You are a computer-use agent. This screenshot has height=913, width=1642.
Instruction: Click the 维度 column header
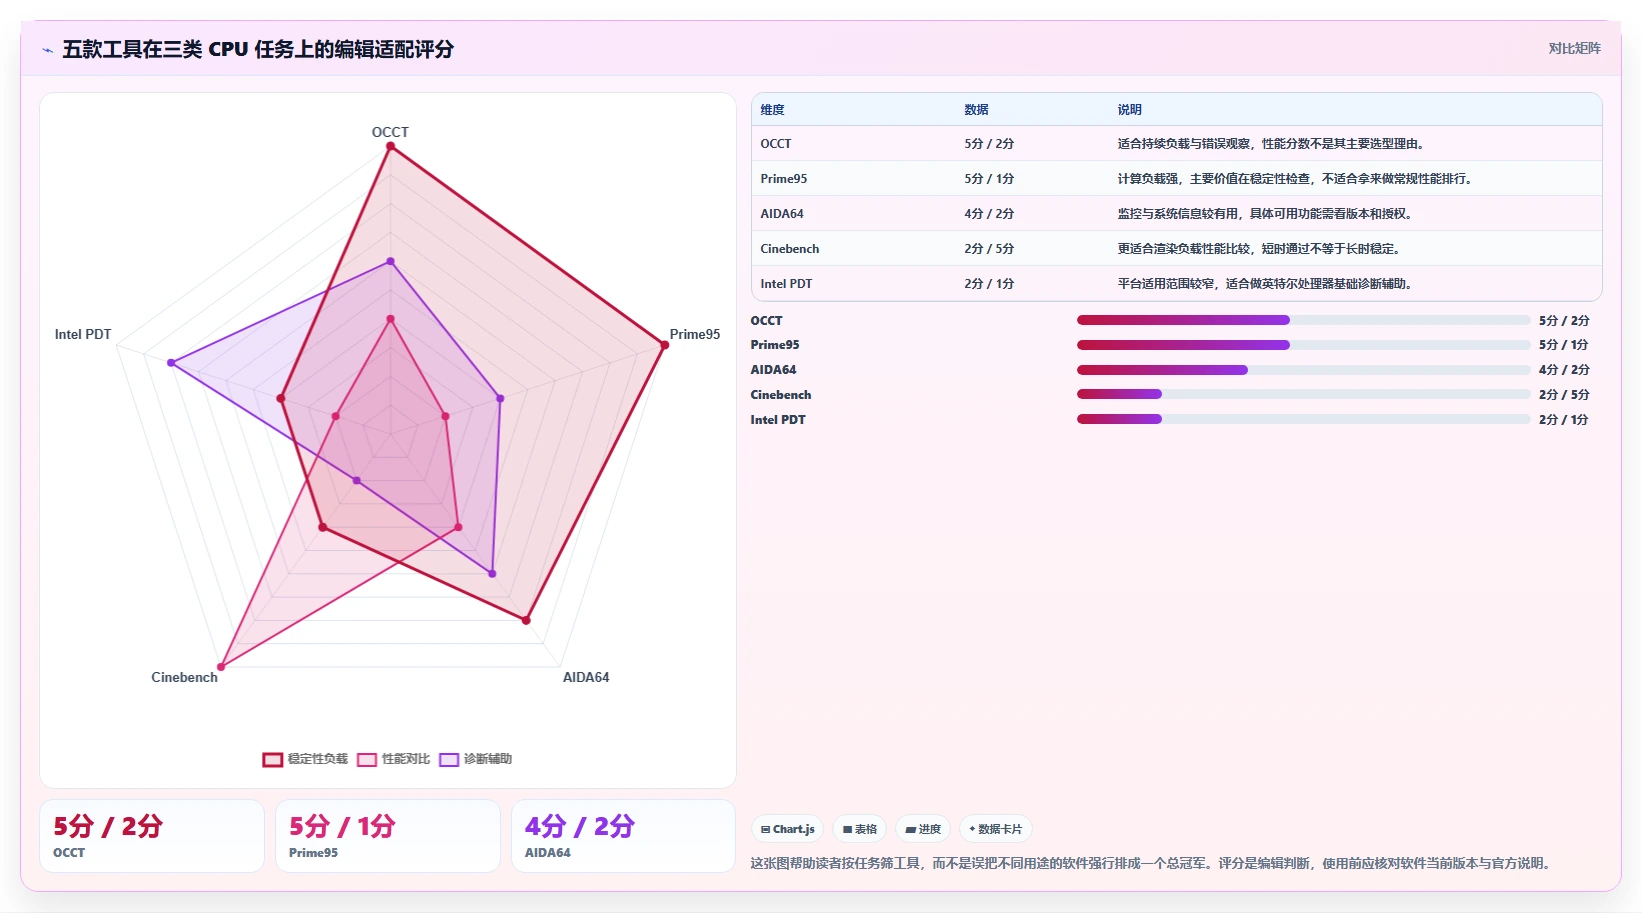pyautogui.click(x=772, y=110)
